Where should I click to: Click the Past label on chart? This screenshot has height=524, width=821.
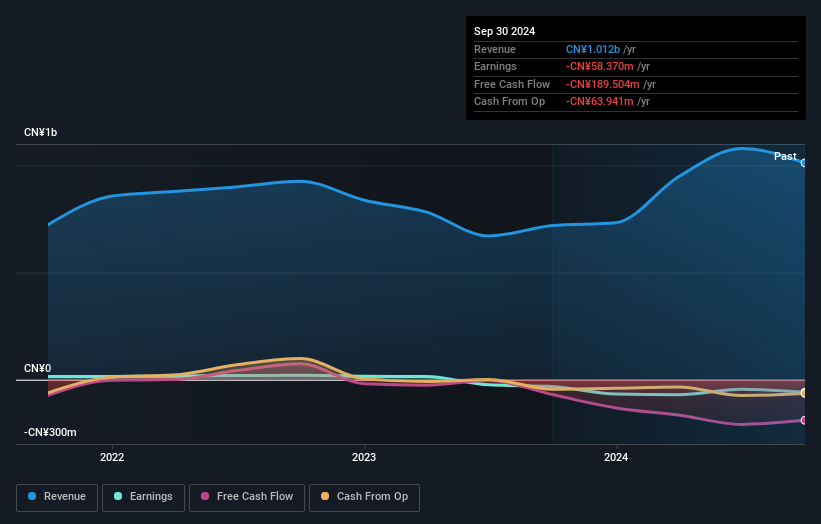coord(785,156)
